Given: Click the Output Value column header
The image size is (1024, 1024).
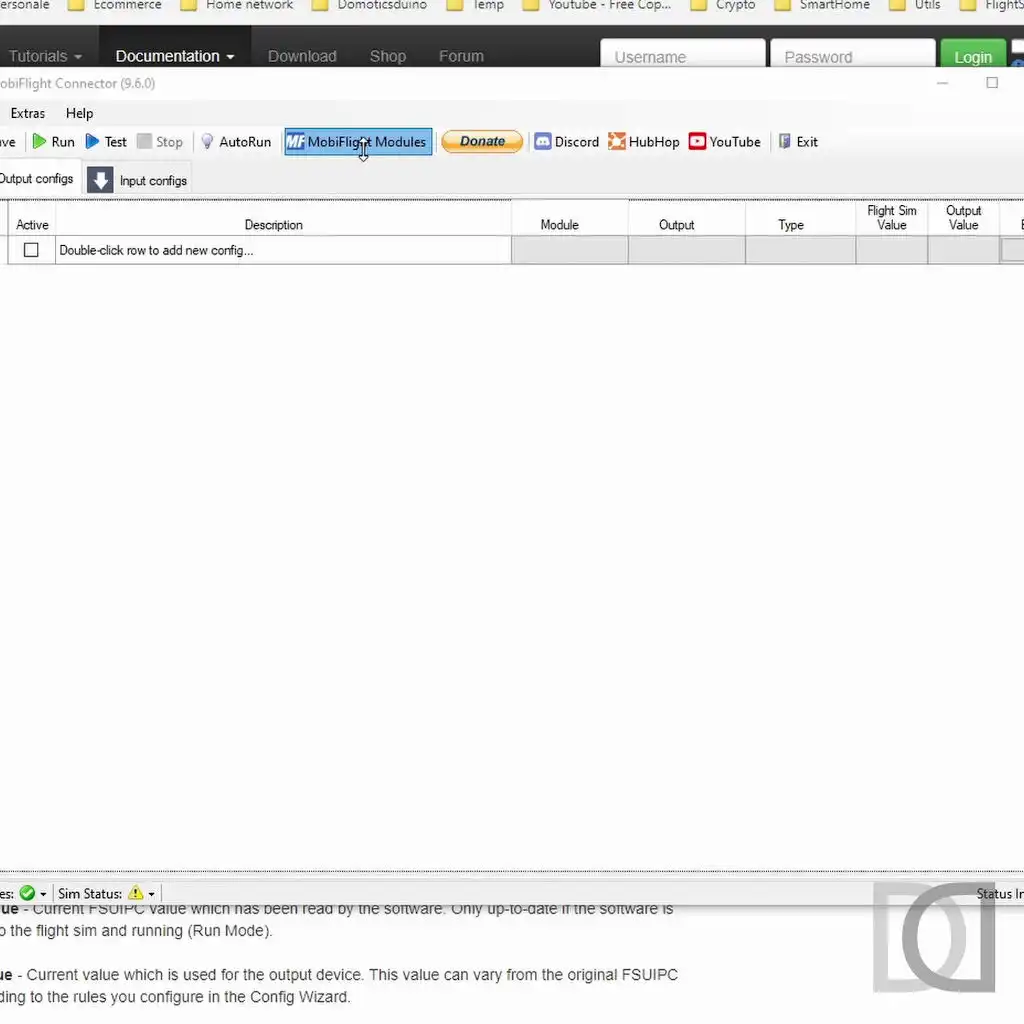Looking at the screenshot, I should point(963,218).
